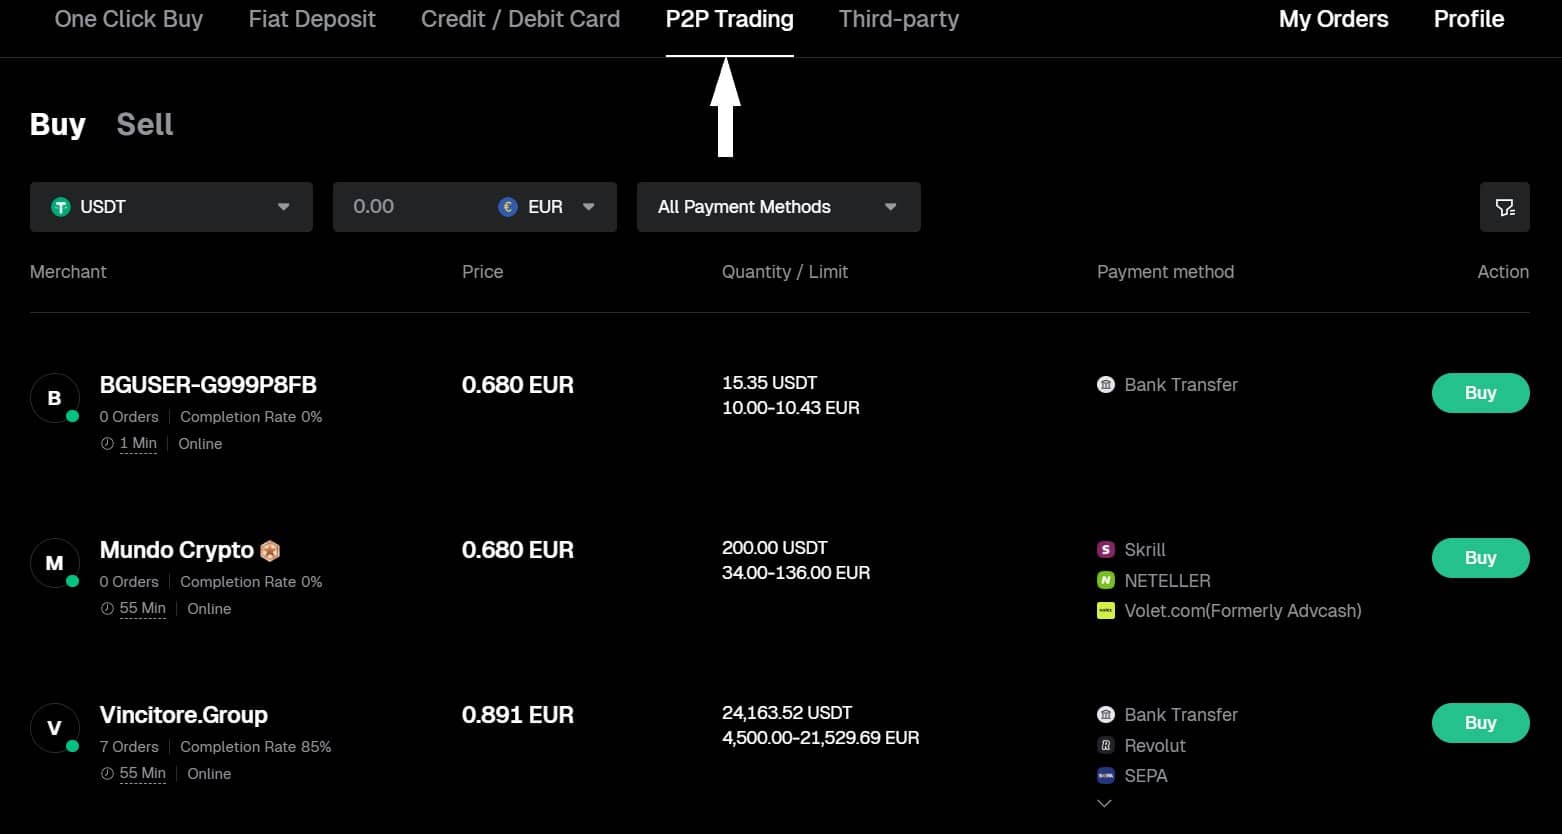Image resolution: width=1562 pixels, height=834 pixels.
Task: Open All Payment Methods dropdown
Action: coord(779,207)
